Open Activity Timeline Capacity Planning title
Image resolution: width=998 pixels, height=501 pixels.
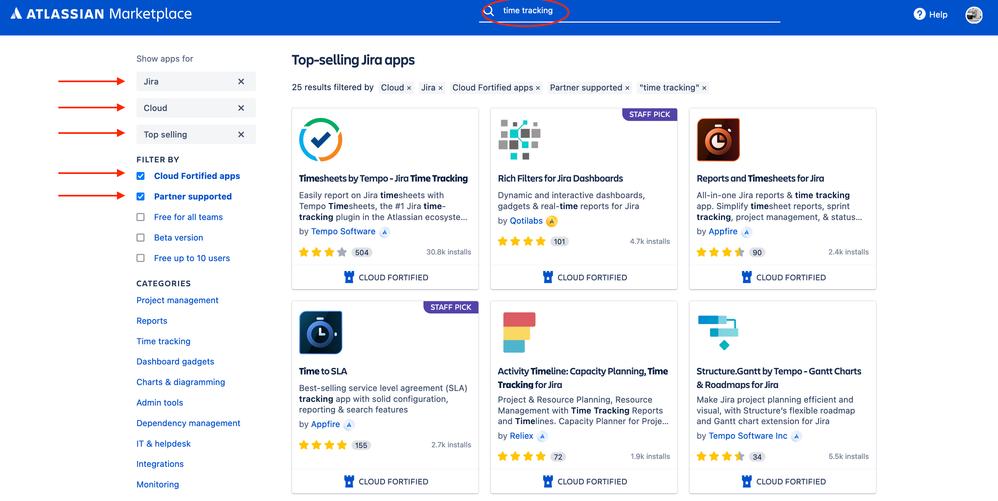click(582, 378)
